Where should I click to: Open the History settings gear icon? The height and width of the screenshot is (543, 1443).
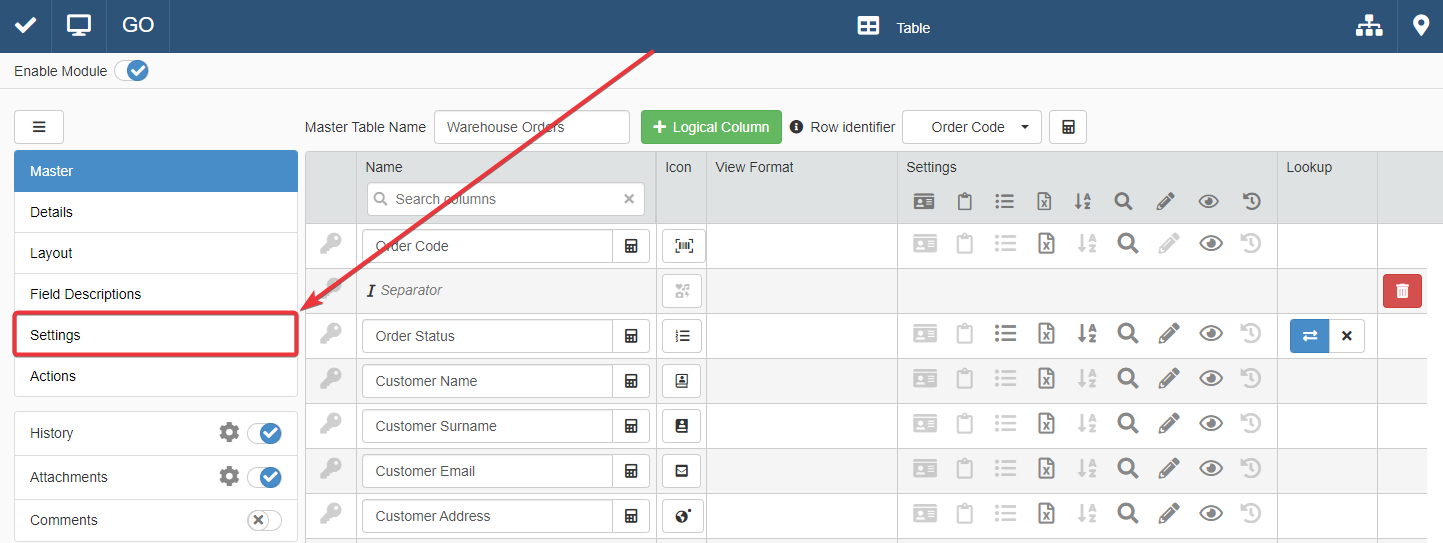(229, 433)
